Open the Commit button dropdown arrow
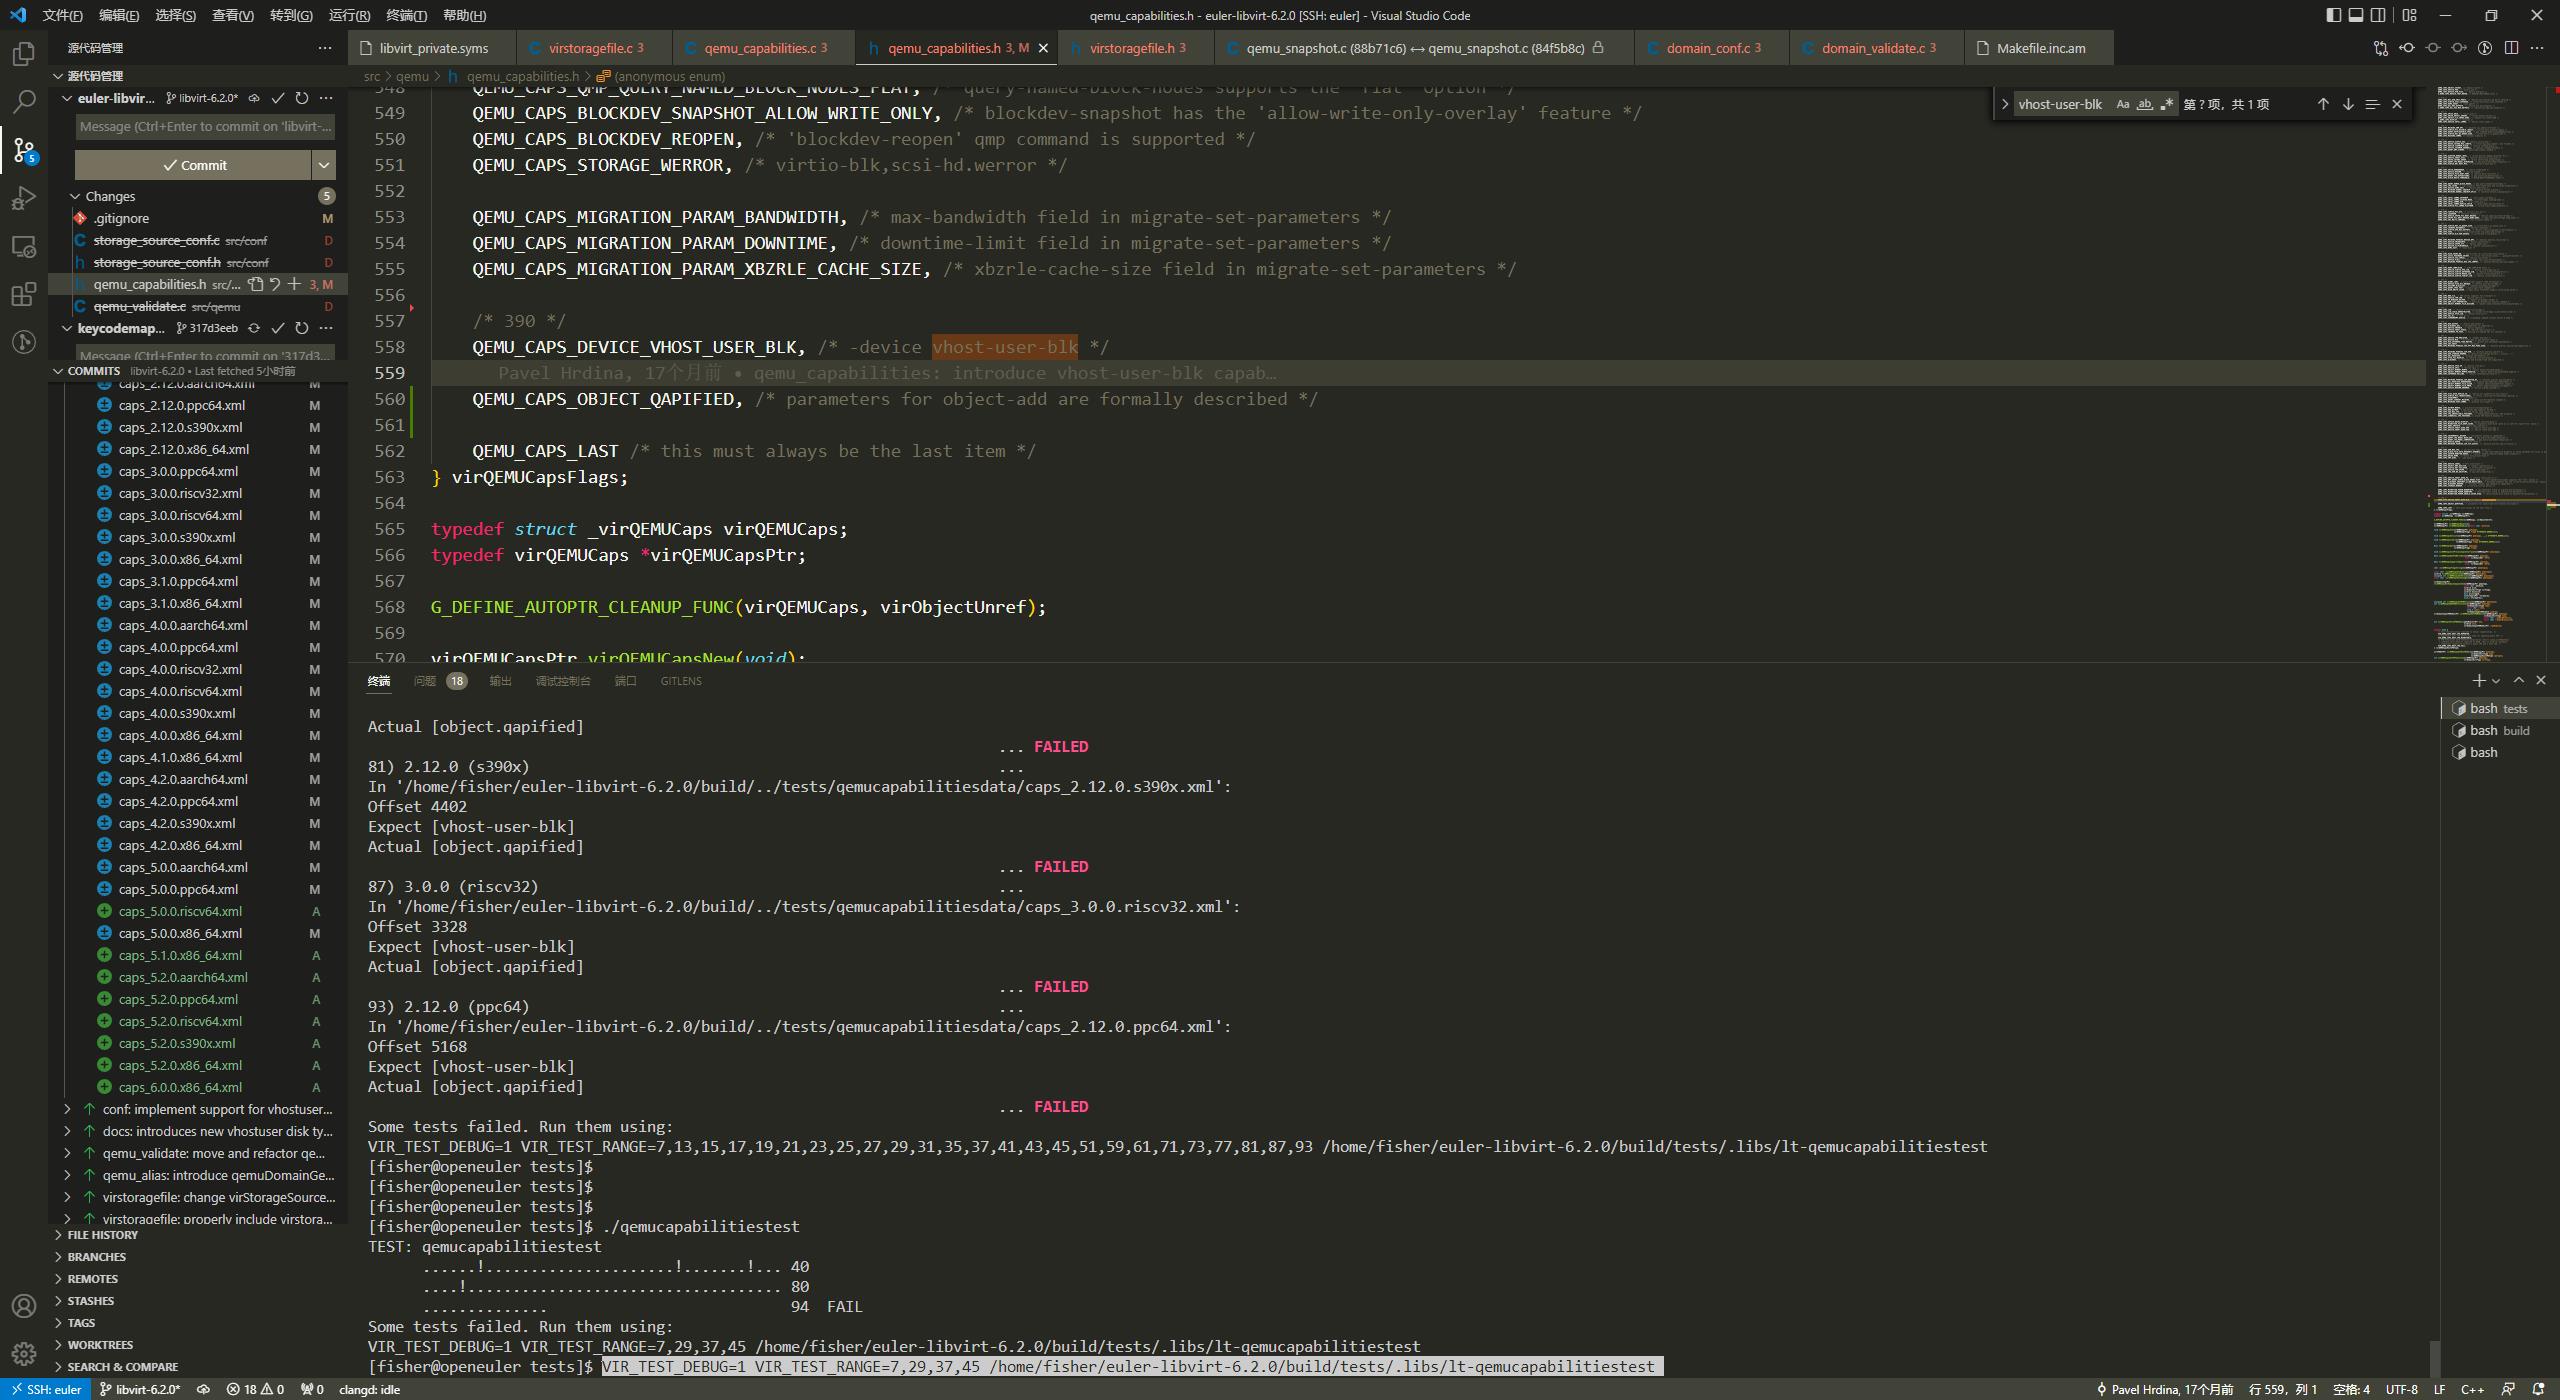The width and height of the screenshot is (2560, 1400). click(x=324, y=165)
